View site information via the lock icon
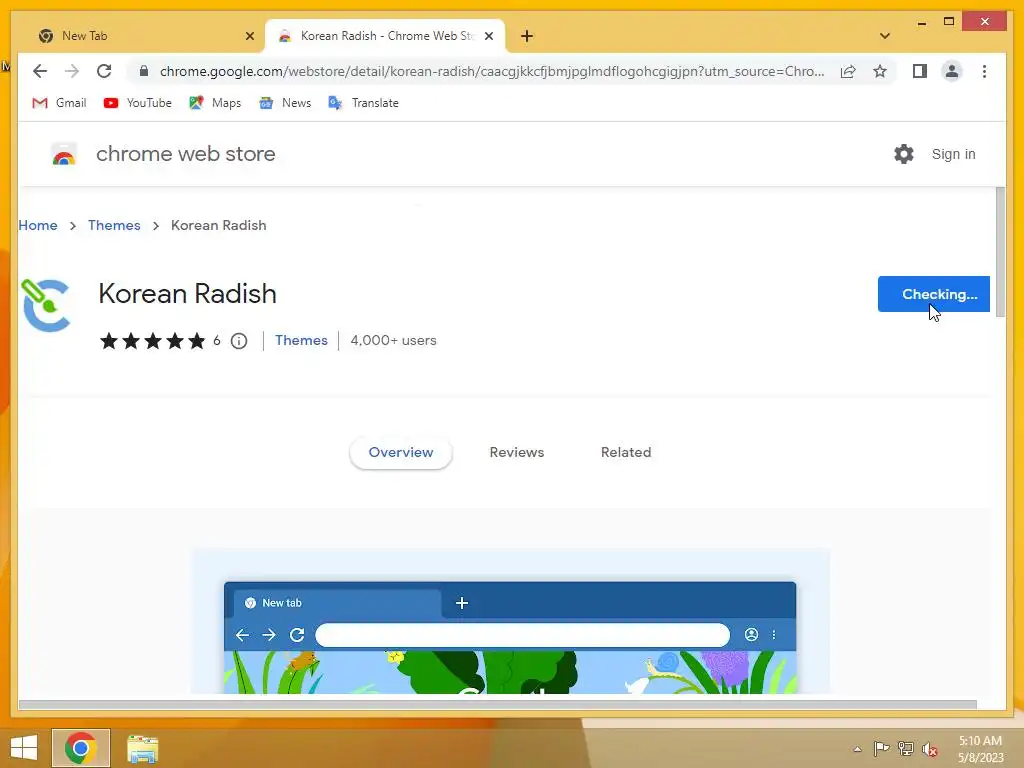Screen dimensions: 1024x768 coord(144,71)
